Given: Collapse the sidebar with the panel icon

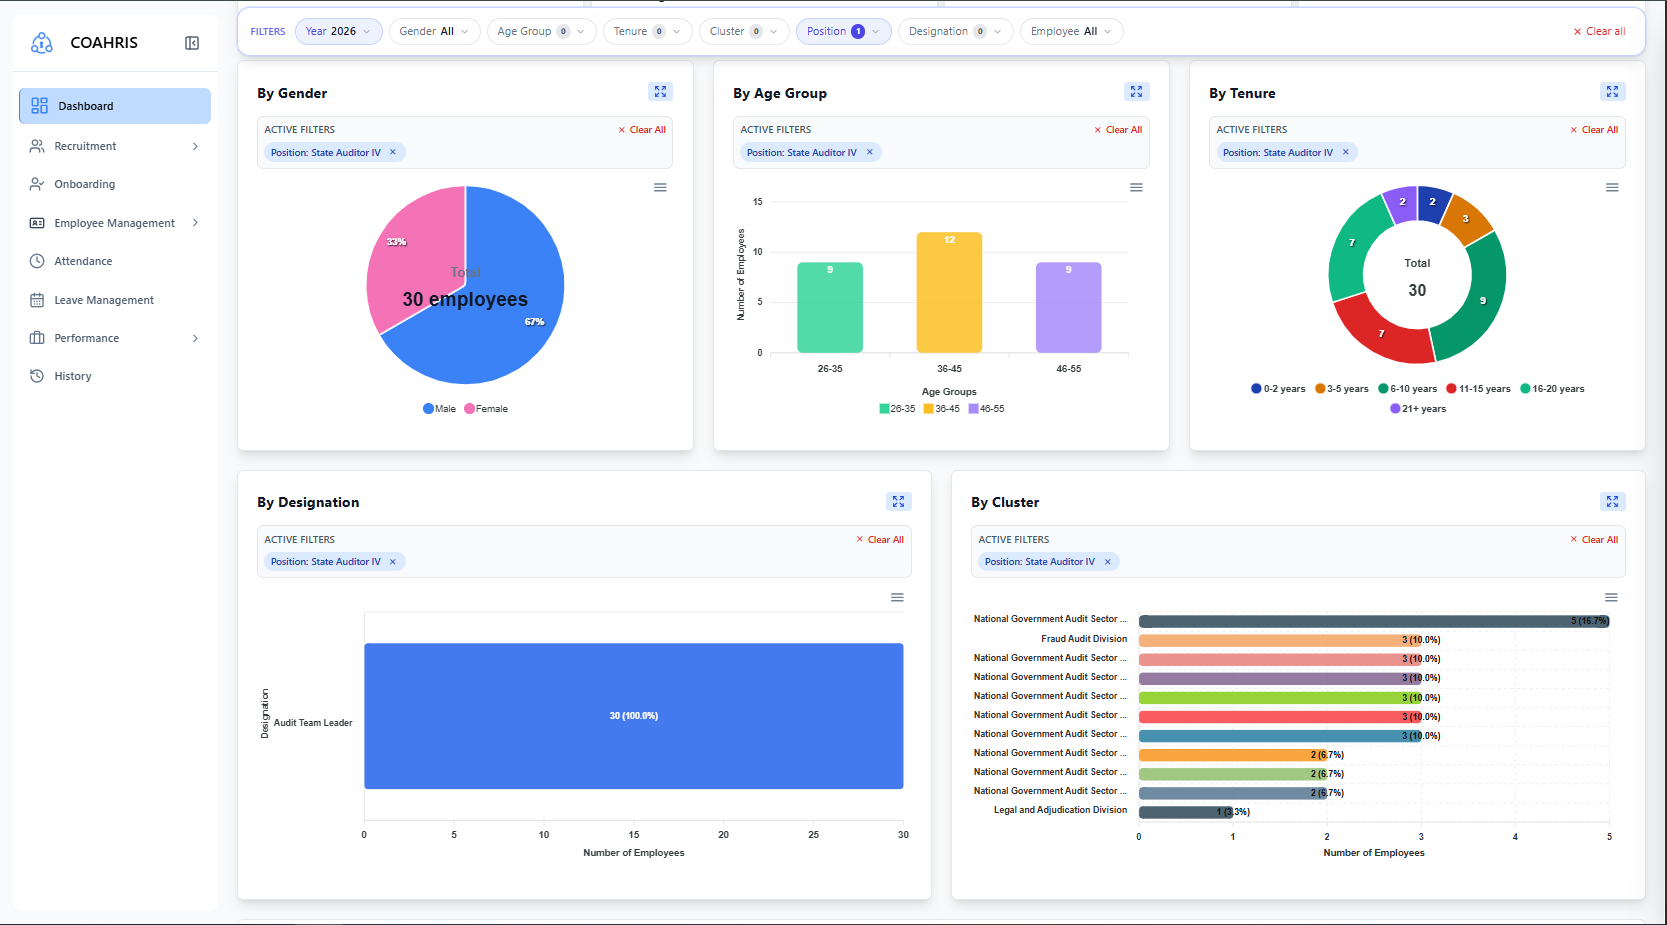Looking at the screenshot, I should tap(192, 43).
